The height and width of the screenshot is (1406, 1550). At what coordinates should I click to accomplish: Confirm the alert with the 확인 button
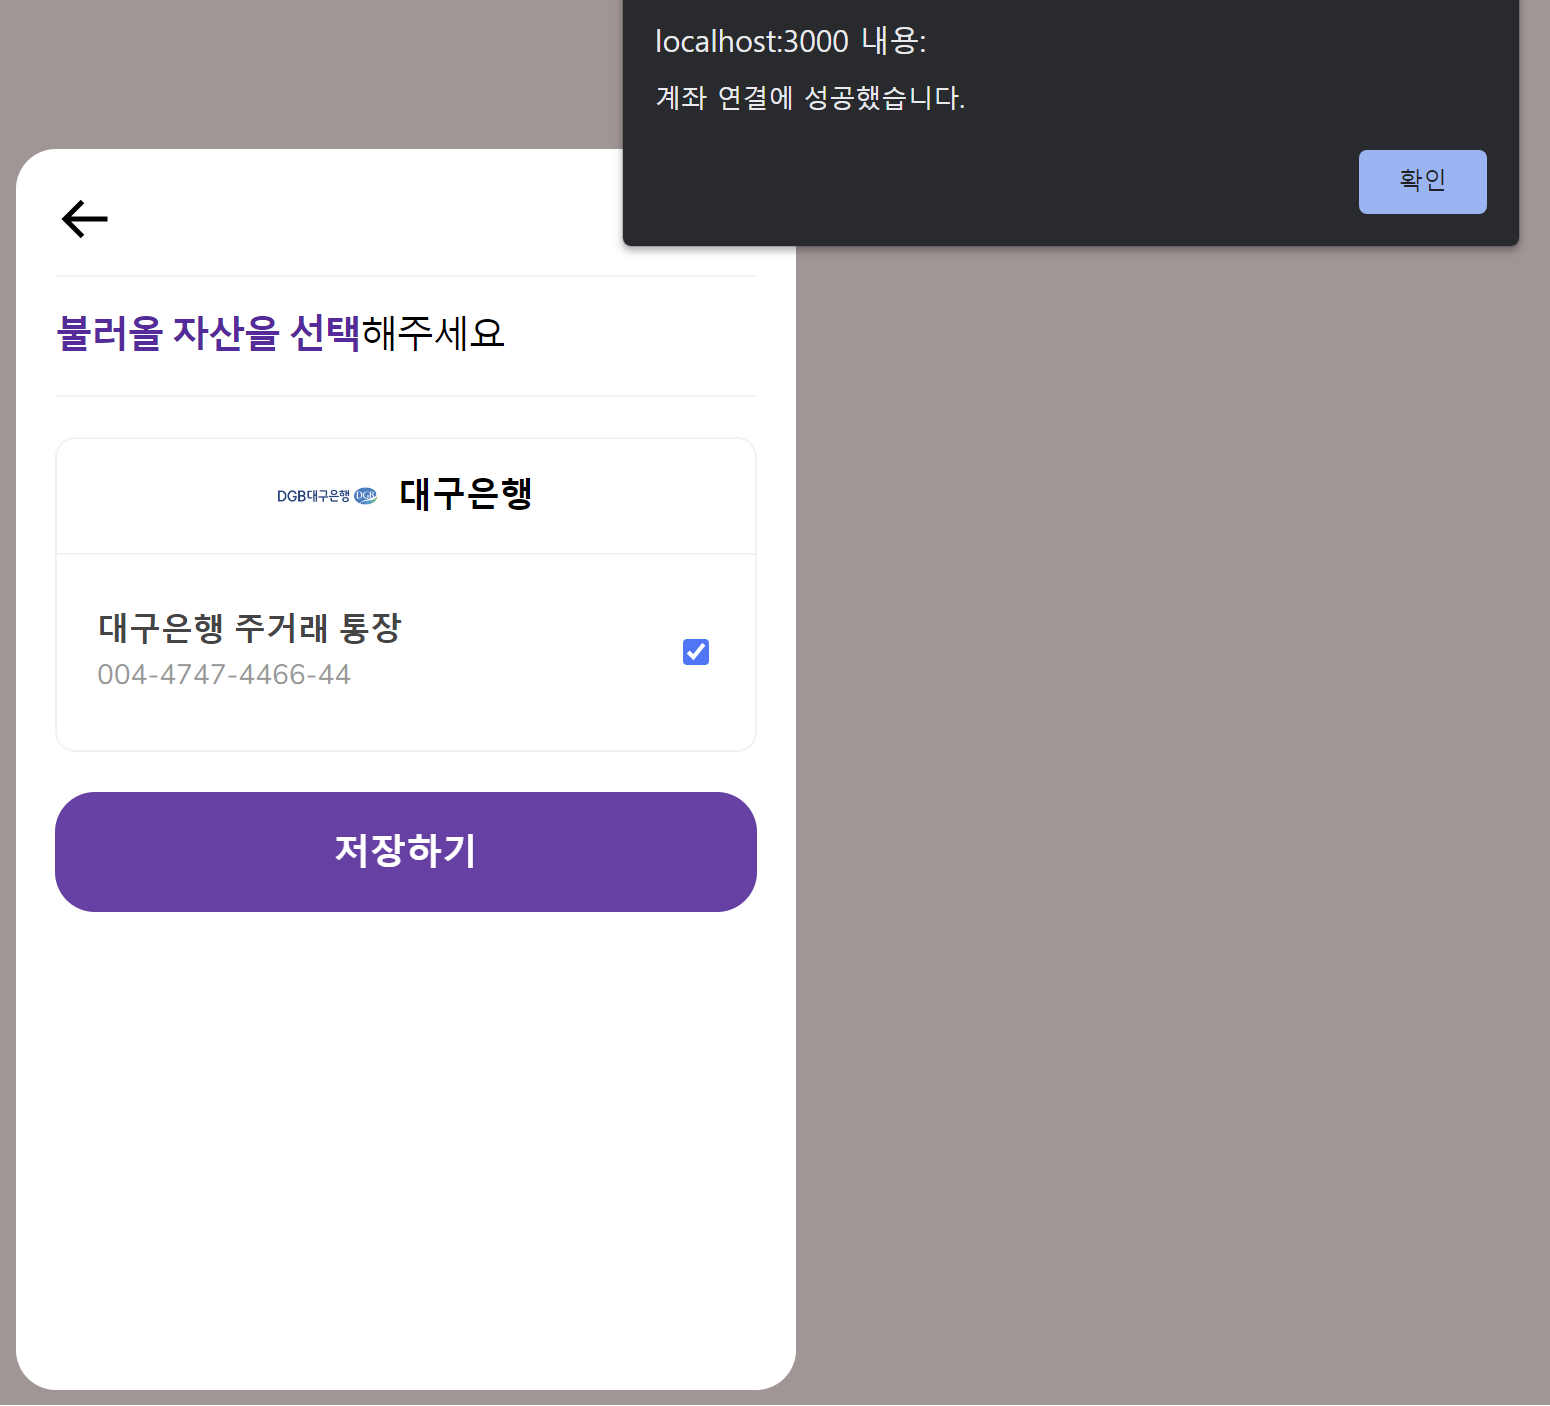coord(1422,182)
